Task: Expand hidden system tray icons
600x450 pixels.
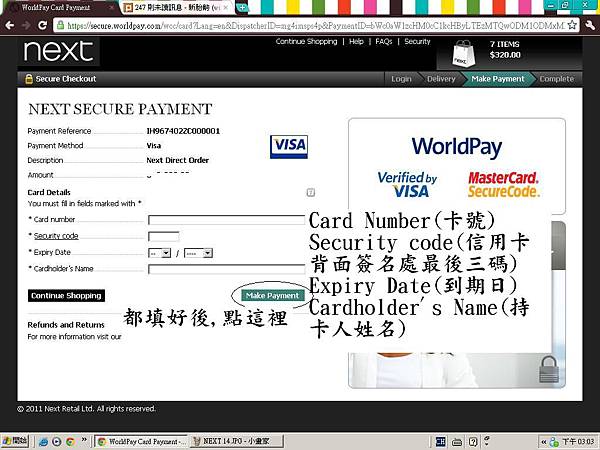Action: point(544,442)
